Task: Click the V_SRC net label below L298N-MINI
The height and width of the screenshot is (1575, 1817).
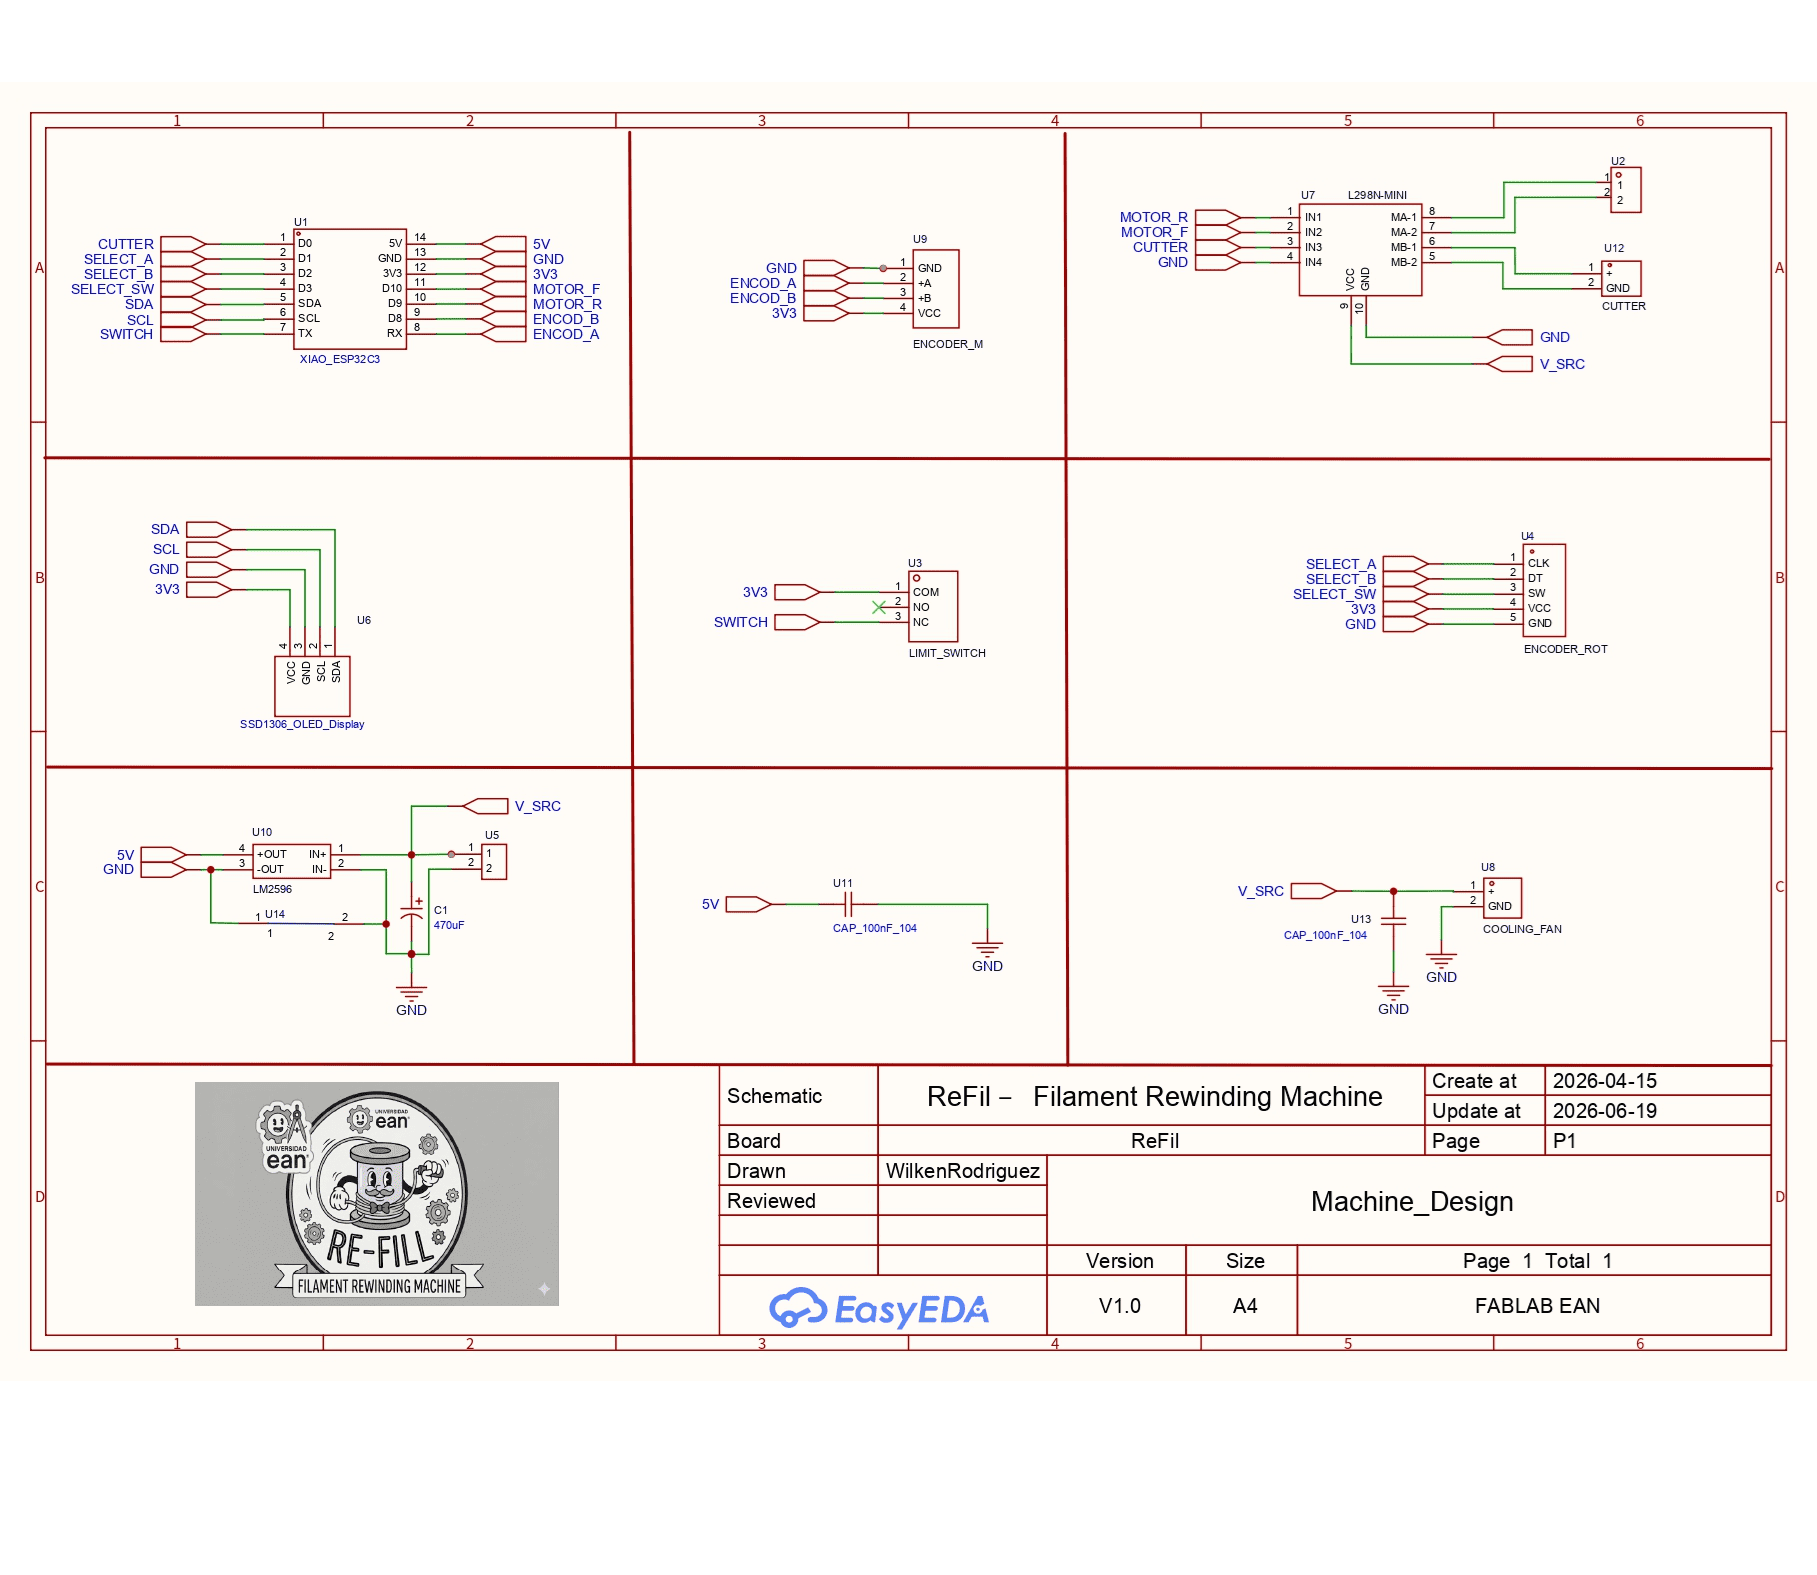Action: click(1562, 364)
